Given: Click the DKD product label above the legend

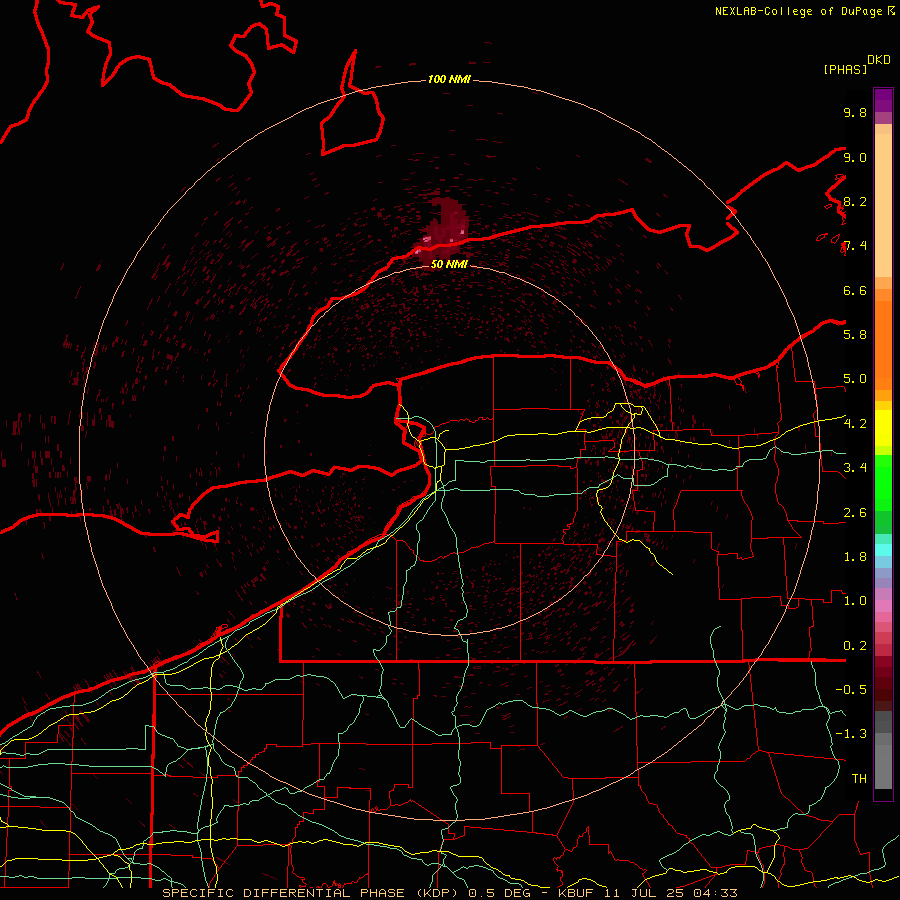Looking at the screenshot, I should pyautogui.click(x=878, y=60).
